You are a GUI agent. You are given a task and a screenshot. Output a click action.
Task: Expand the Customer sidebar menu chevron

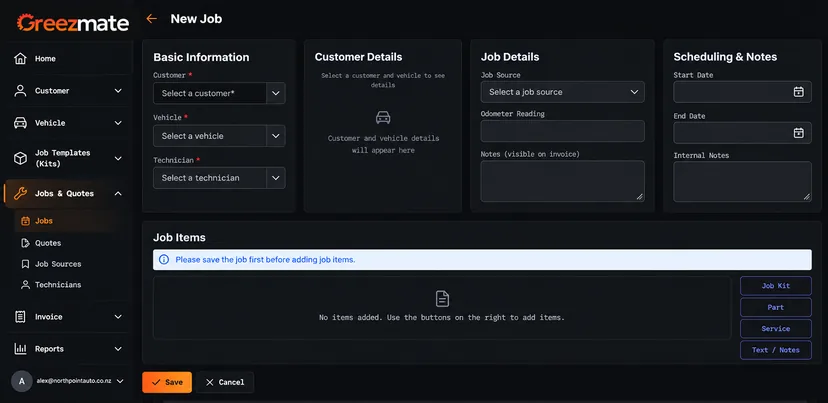118,91
